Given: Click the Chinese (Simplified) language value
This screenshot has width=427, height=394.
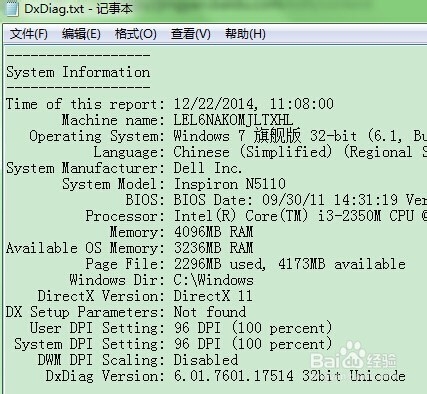Looking at the screenshot, I should pyautogui.click(x=253, y=152).
